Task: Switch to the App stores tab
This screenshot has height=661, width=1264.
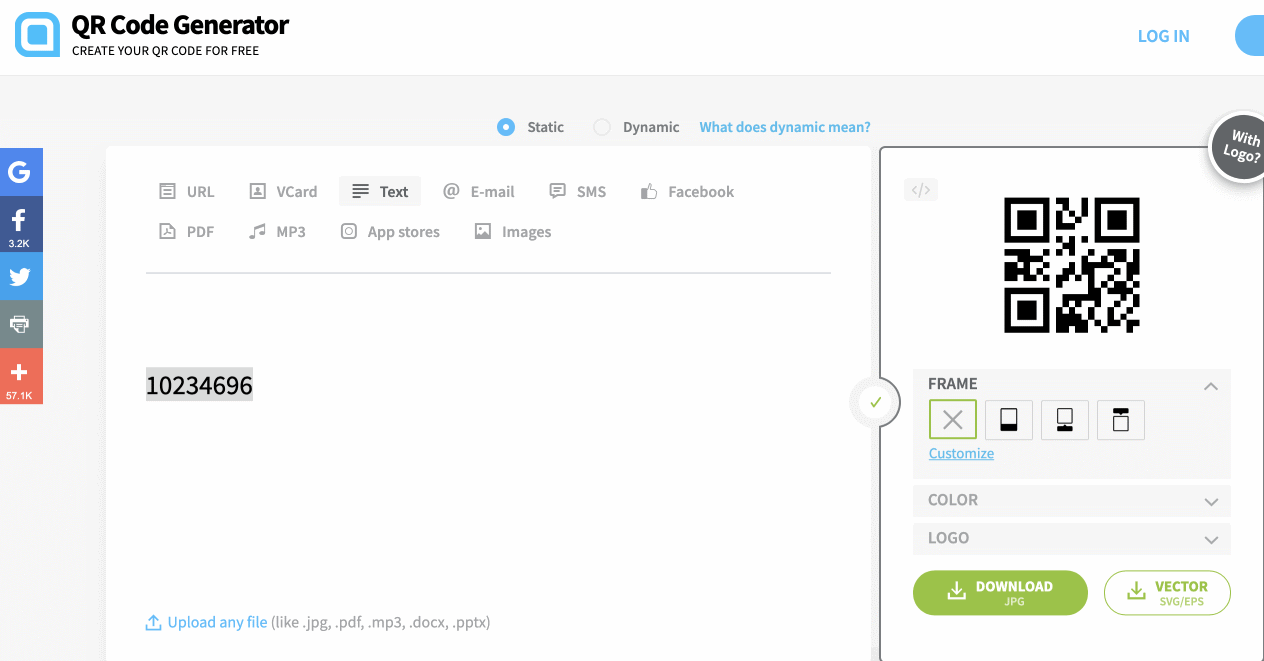Action: [390, 232]
